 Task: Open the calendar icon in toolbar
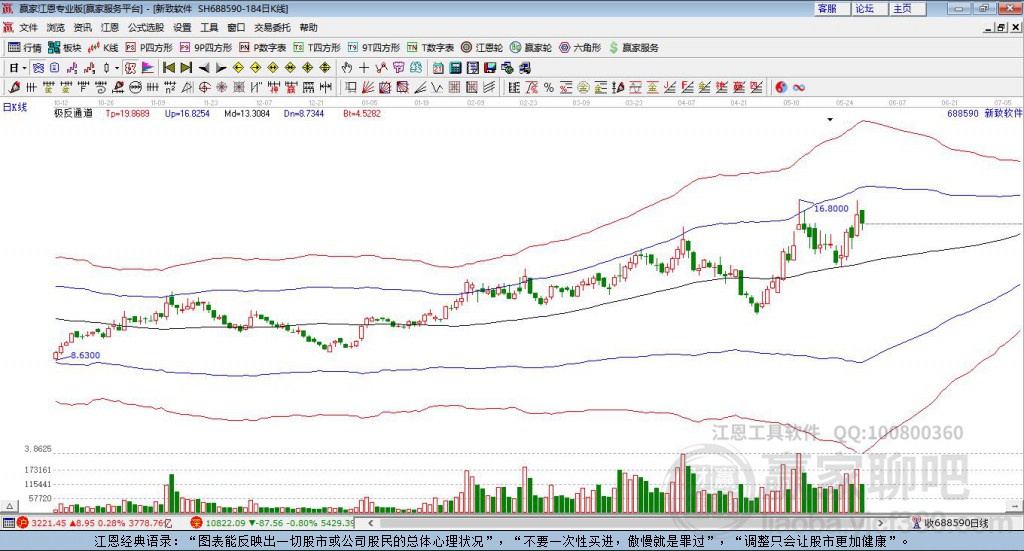click(x=438, y=68)
